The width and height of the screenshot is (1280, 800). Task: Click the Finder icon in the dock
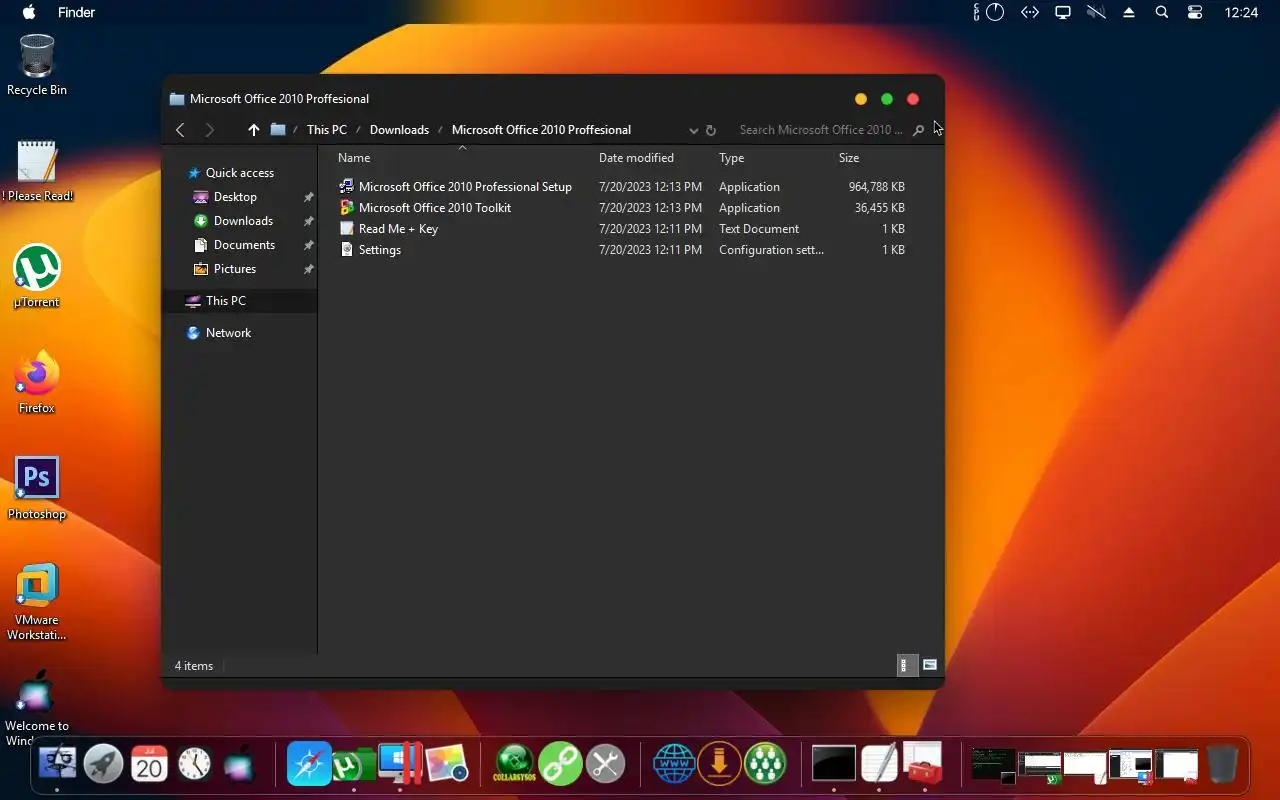point(57,765)
